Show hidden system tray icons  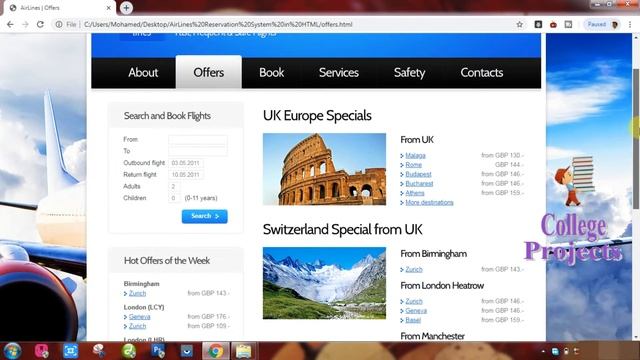(543, 351)
